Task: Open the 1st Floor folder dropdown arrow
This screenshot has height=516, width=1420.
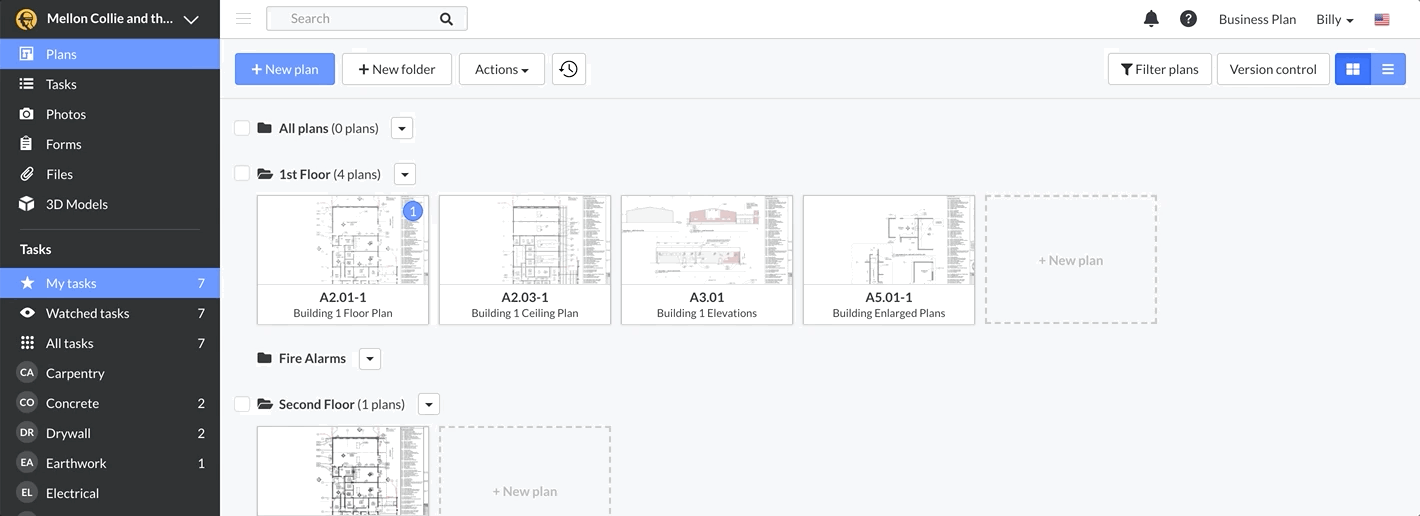Action: [x=404, y=174]
